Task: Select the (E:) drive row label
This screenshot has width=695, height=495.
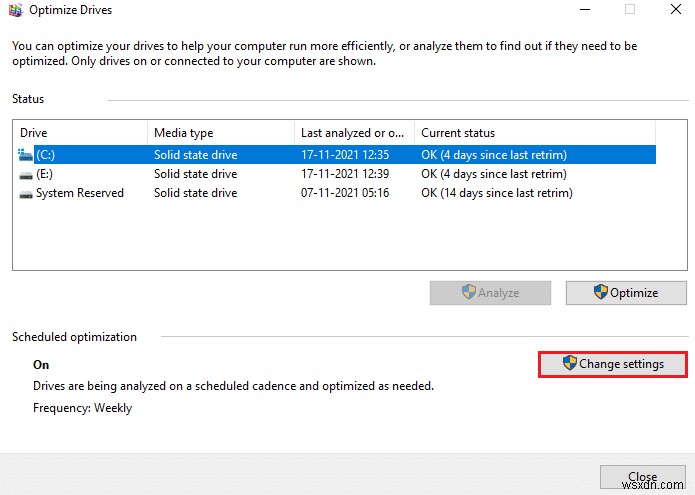Action: point(44,174)
